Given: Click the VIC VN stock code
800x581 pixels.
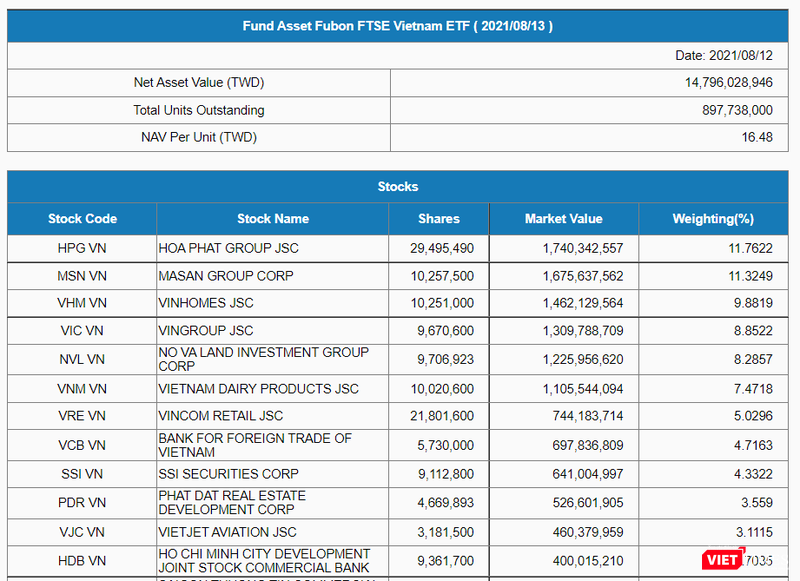Looking at the screenshot, I should [80, 329].
